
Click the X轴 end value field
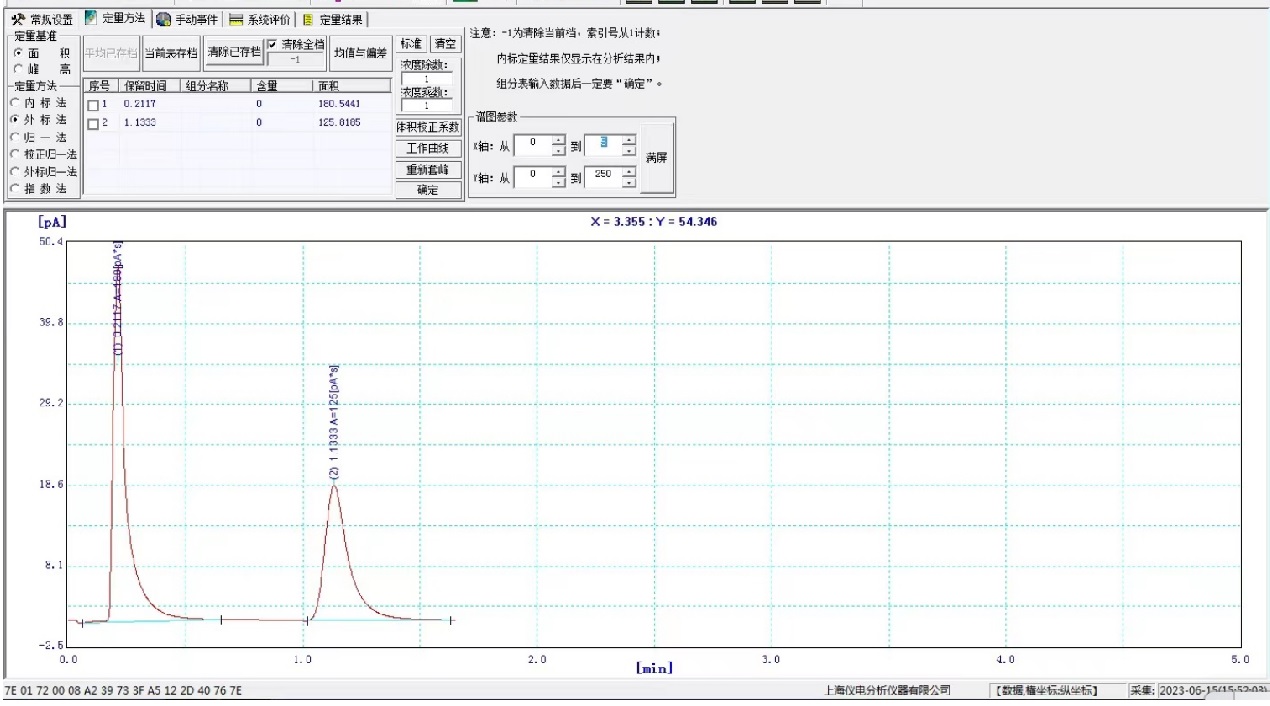[603, 145]
